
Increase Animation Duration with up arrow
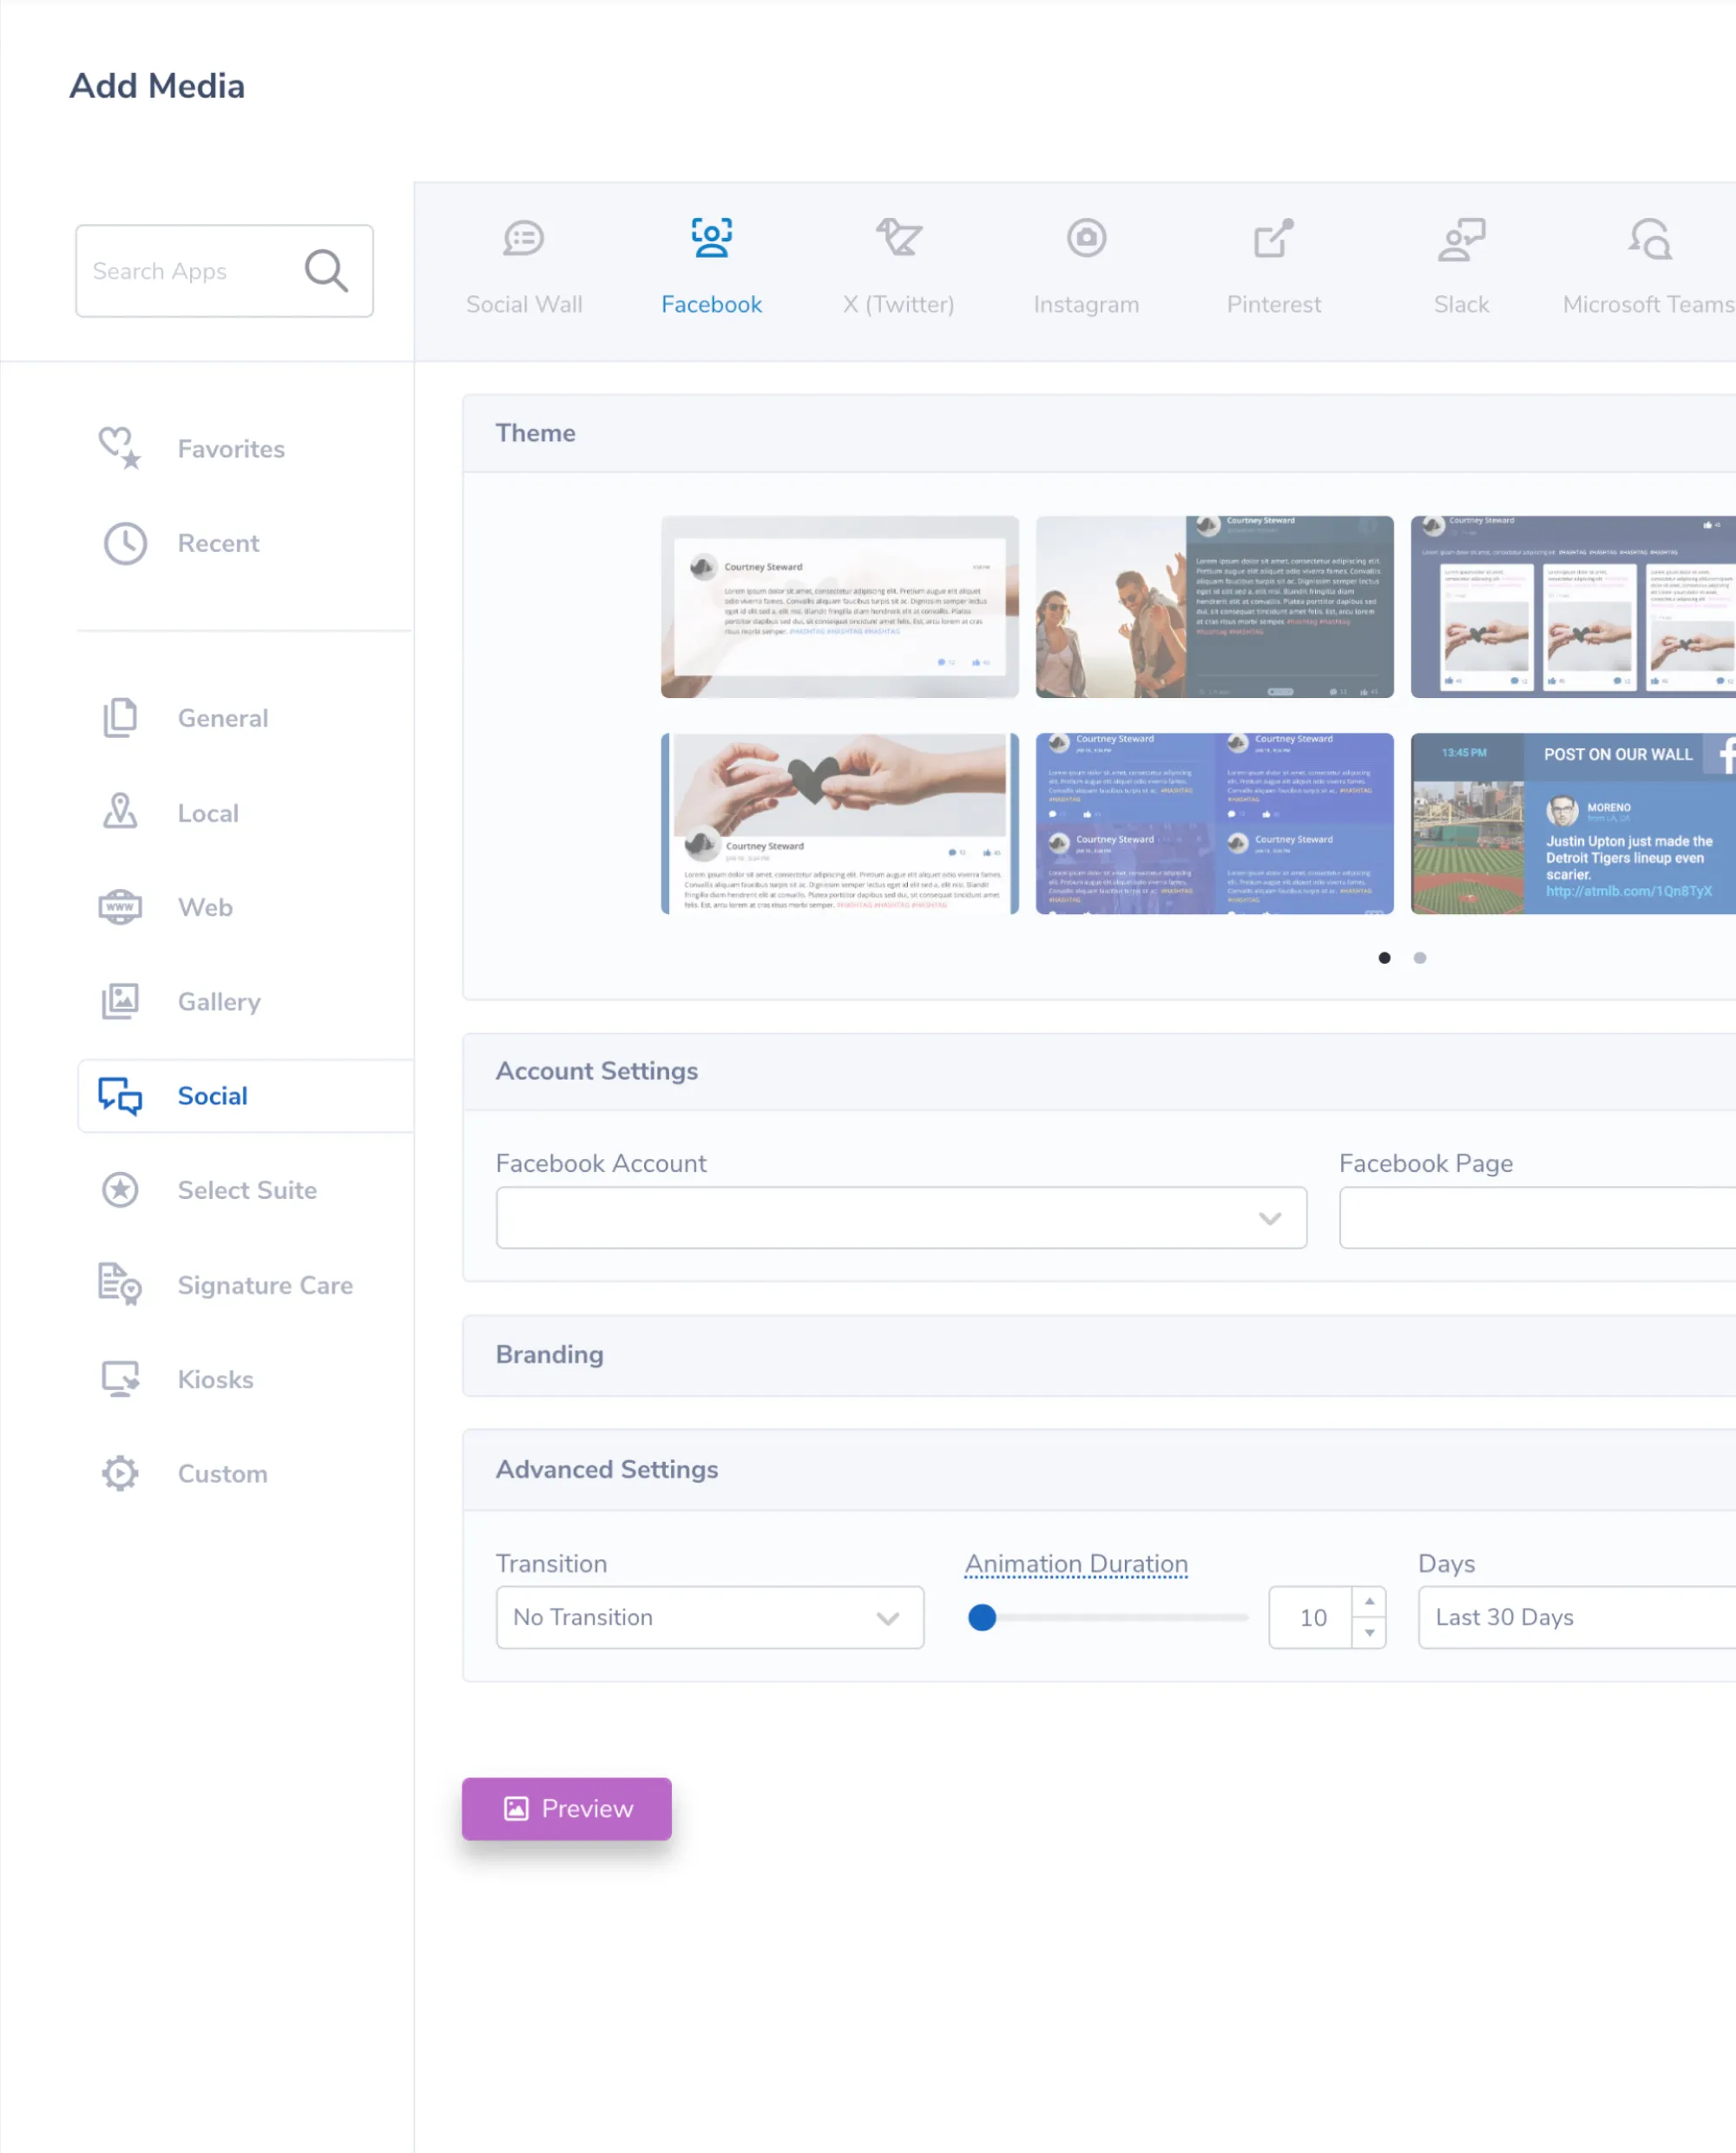click(x=1369, y=1601)
